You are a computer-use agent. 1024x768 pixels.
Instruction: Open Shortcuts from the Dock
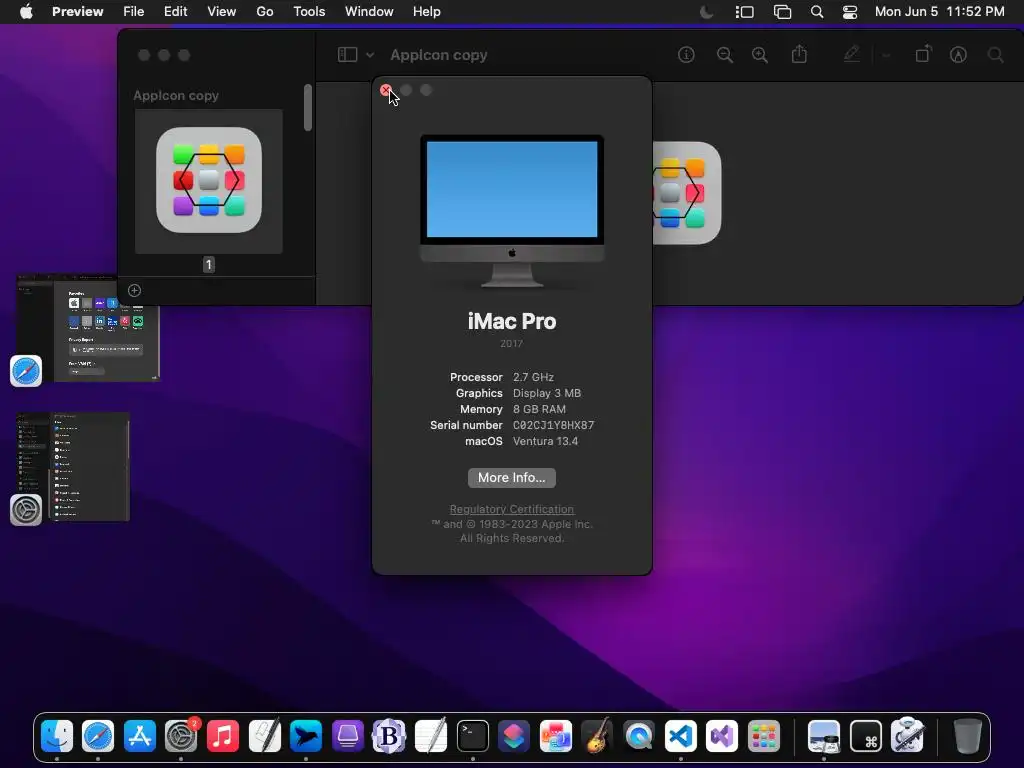pos(514,736)
